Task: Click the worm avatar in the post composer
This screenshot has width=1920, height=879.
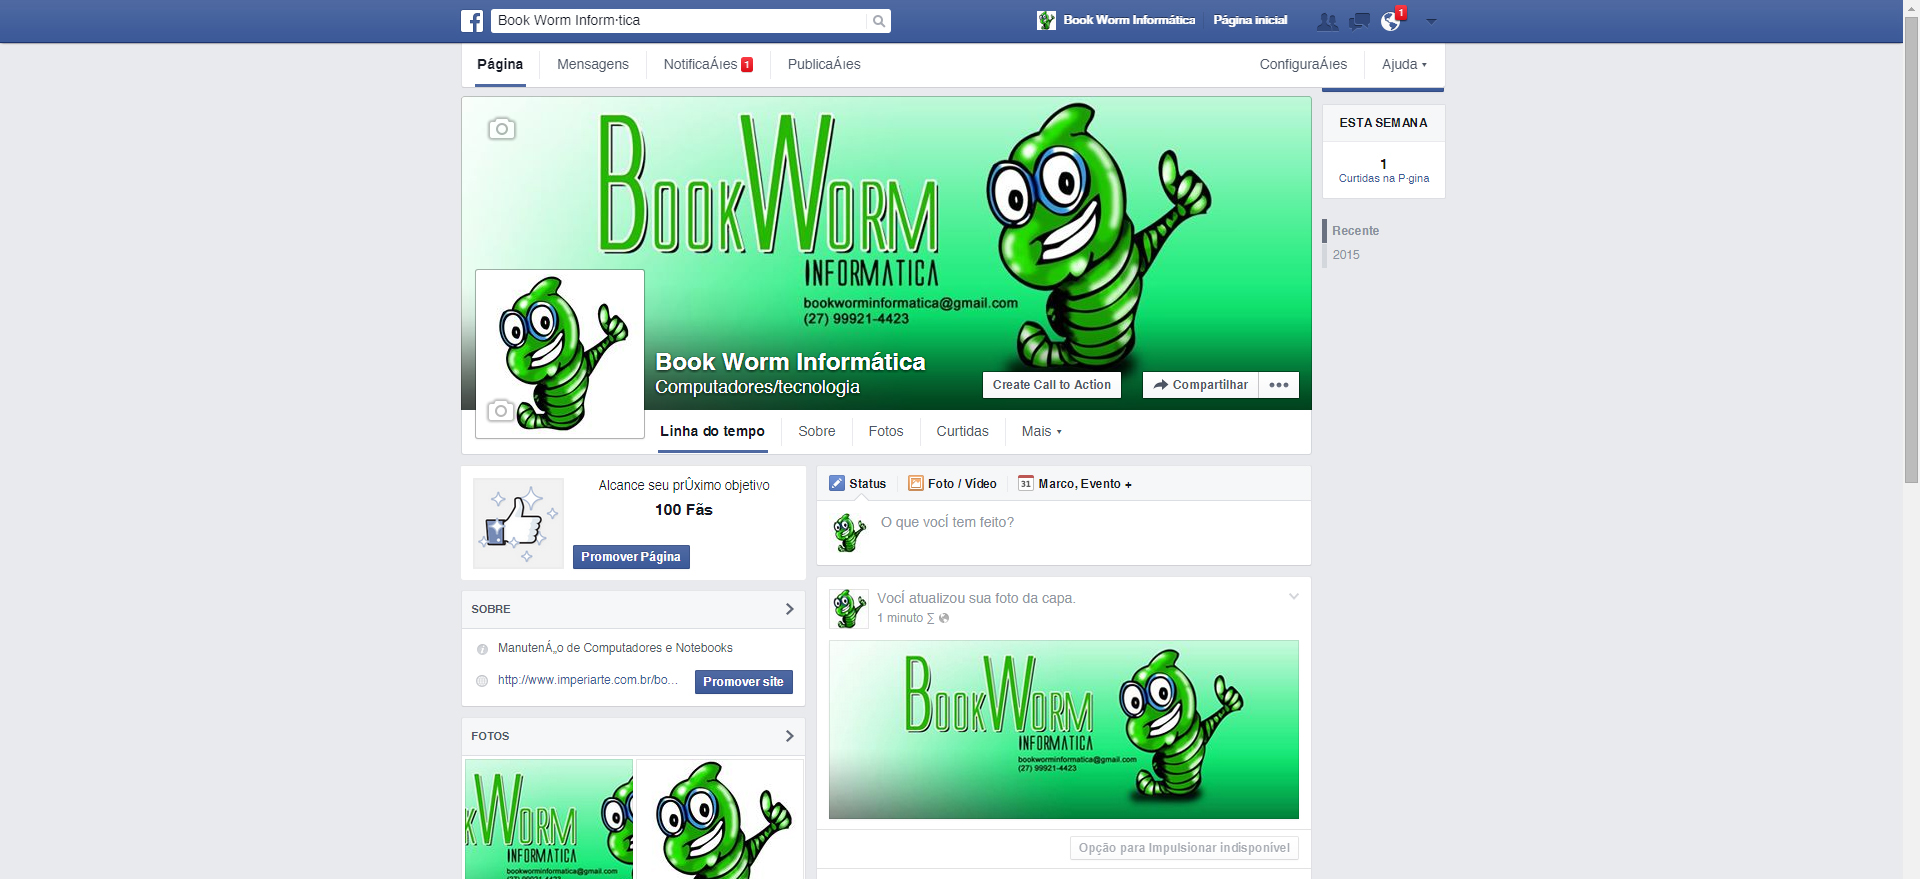Action: click(850, 533)
